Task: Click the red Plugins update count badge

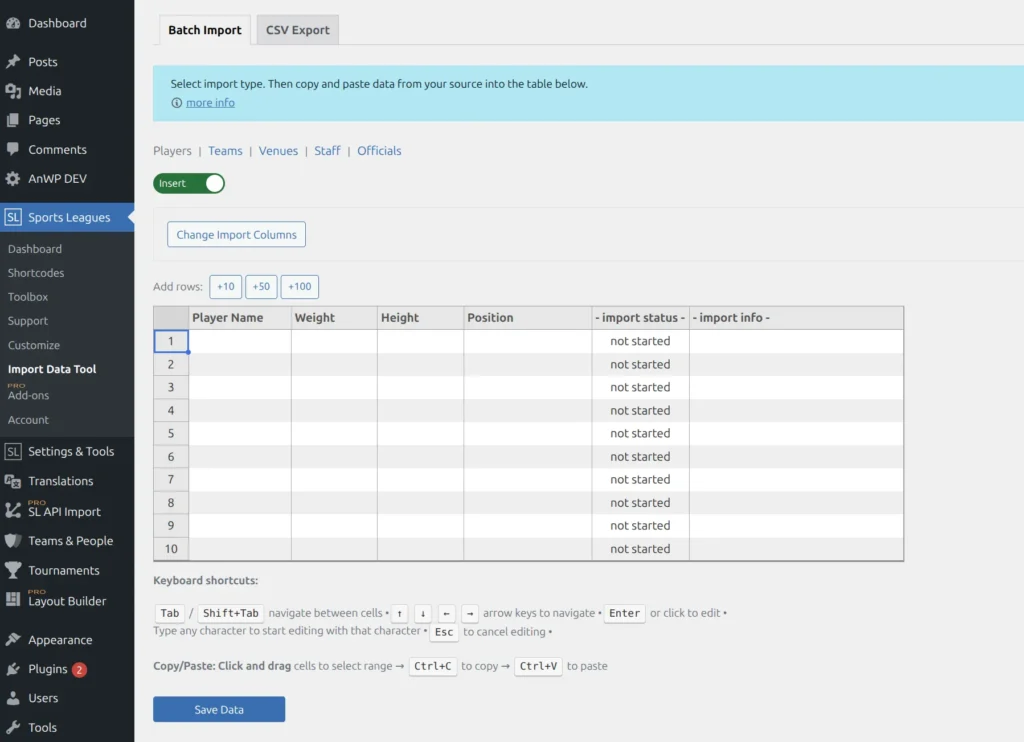Action: 79,669
